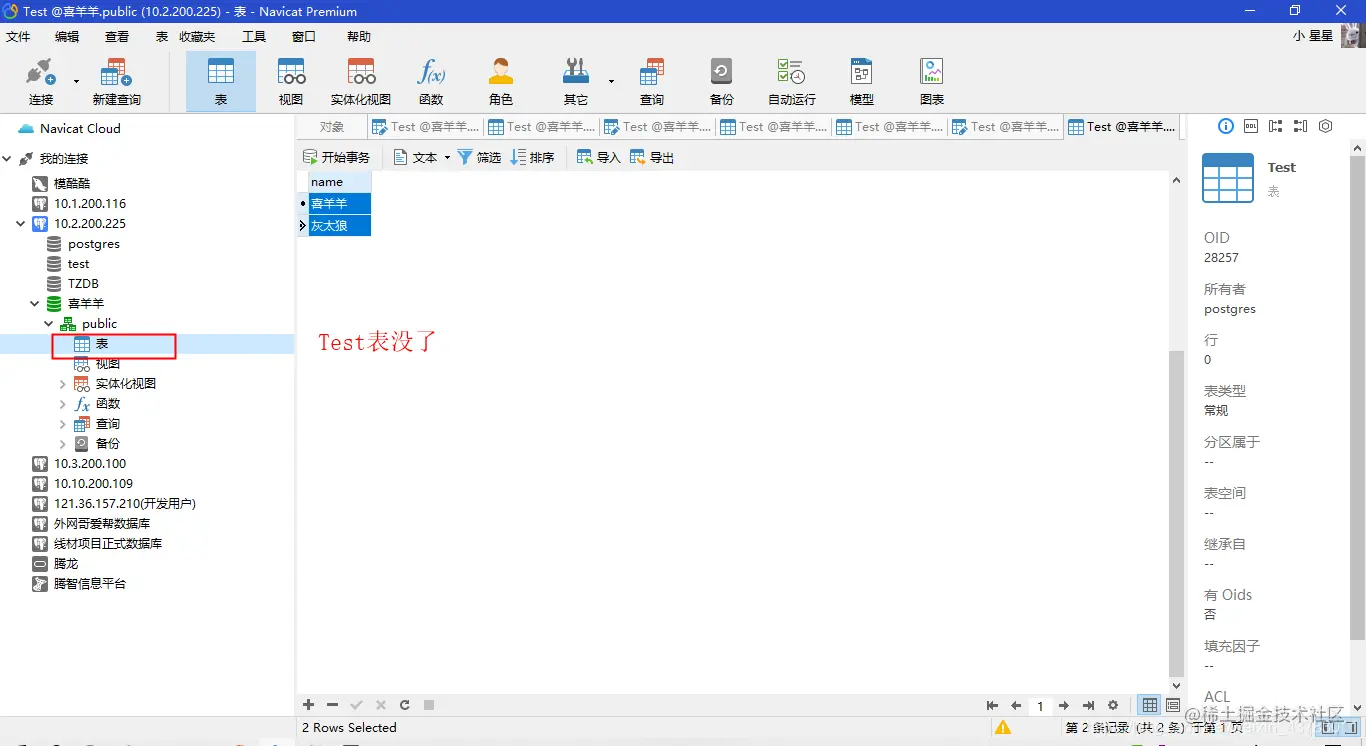Open 函数 from the main toolbar

(431, 81)
